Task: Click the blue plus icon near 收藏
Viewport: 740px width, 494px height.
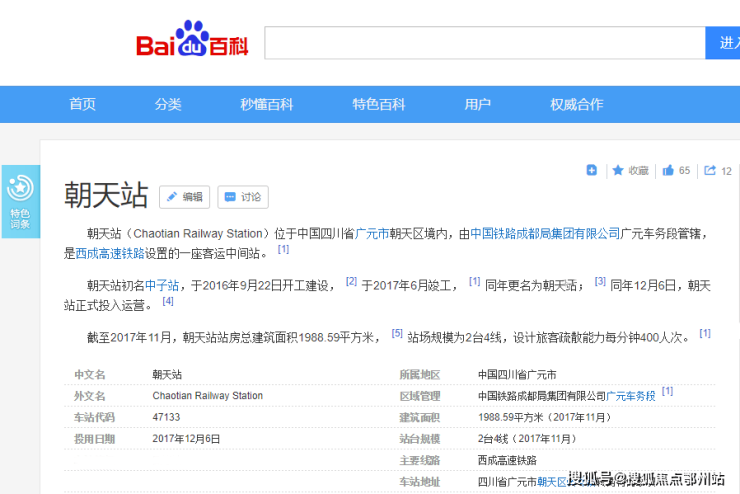Action: coord(592,170)
